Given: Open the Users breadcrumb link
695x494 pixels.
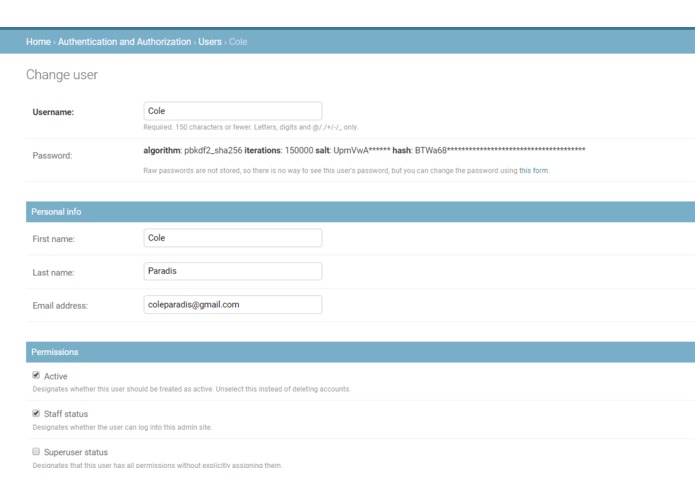Looking at the screenshot, I should point(210,42).
